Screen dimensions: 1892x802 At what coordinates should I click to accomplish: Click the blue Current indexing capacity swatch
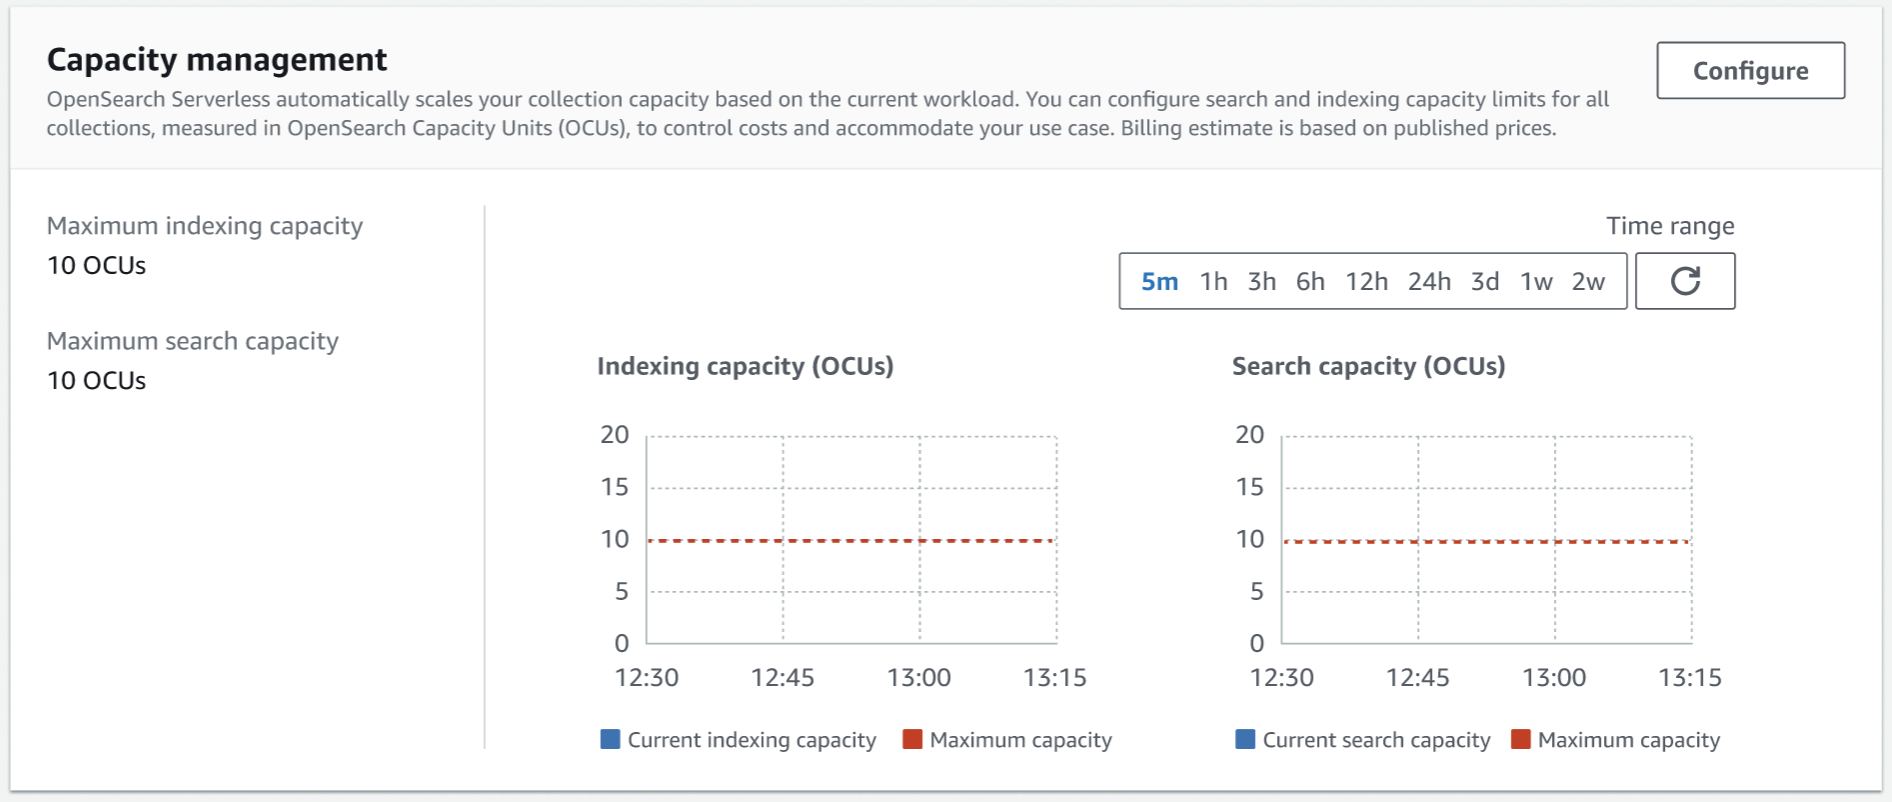tap(610, 739)
